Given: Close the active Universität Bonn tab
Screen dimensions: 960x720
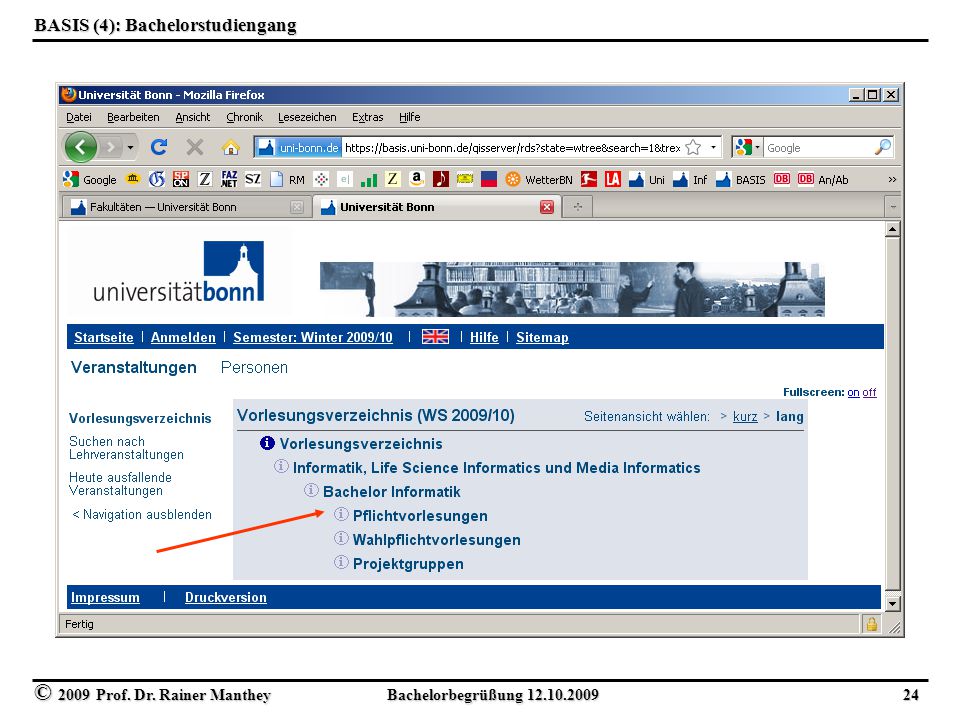Looking at the screenshot, I should click(547, 207).
